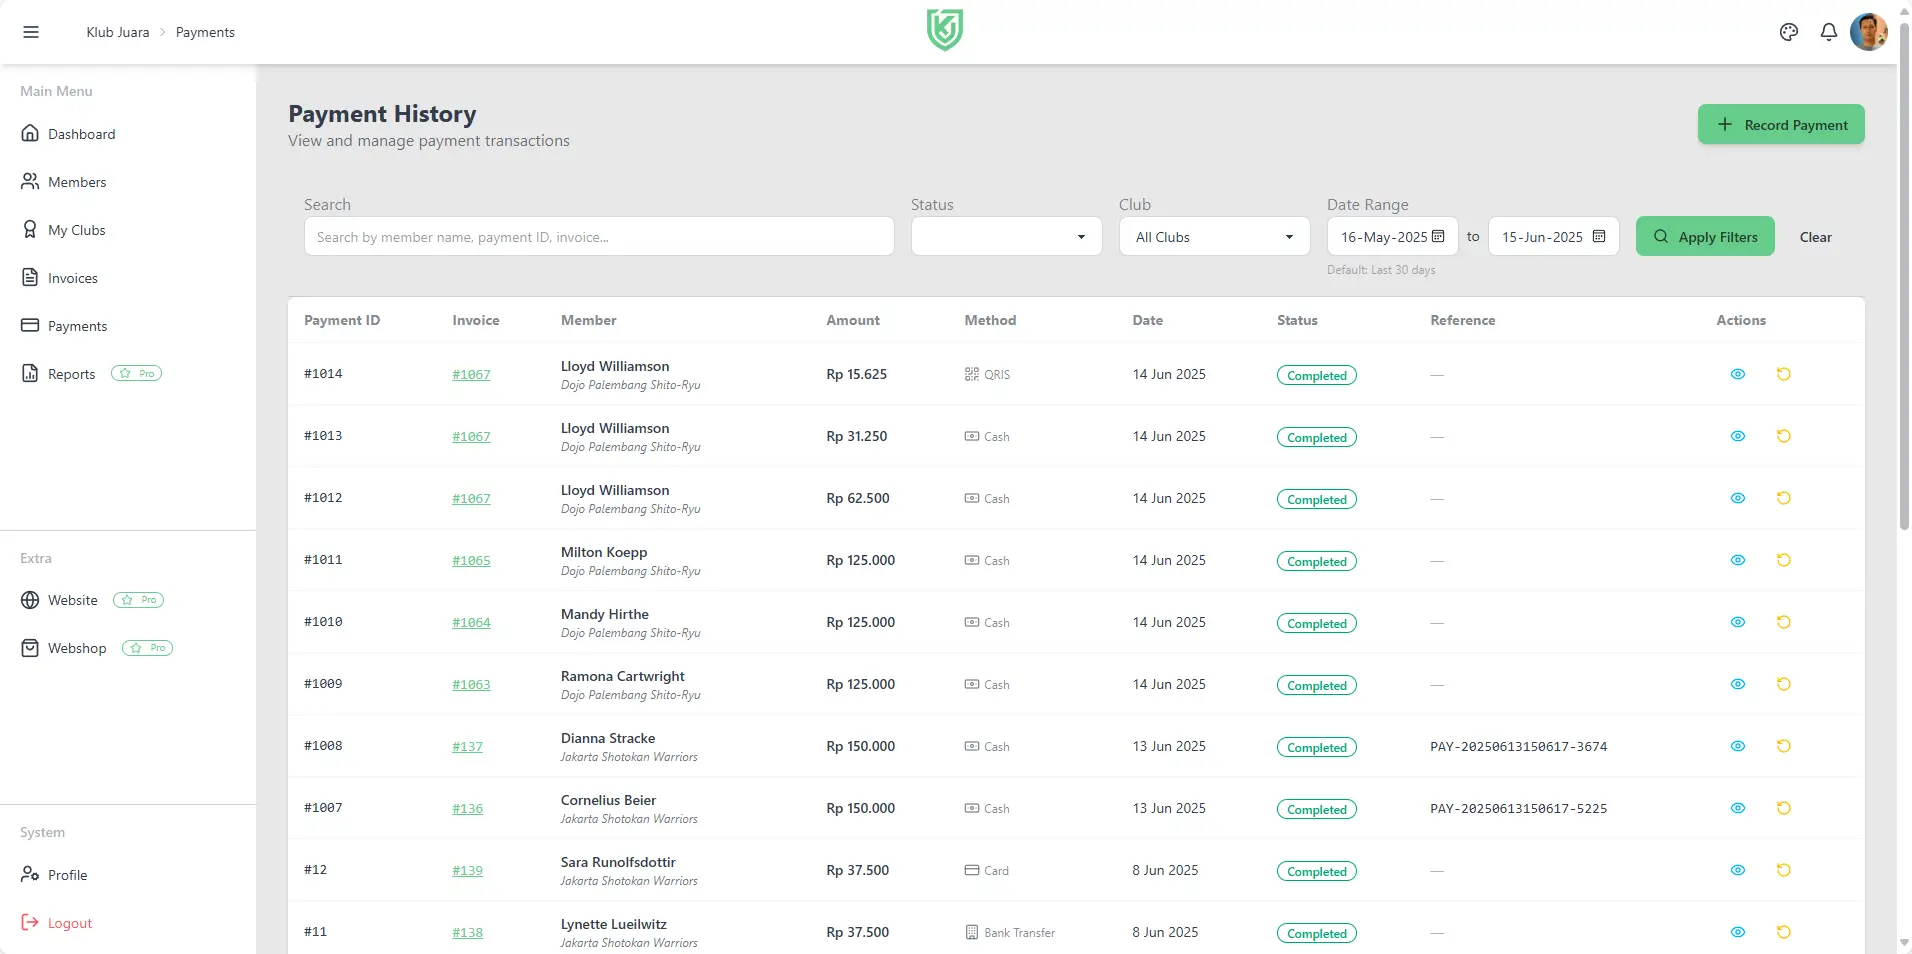This screenshot has width=1912, height=954.
Task: View payment #1011 details using the eye toggle
Action: [x=1738, y=560]
